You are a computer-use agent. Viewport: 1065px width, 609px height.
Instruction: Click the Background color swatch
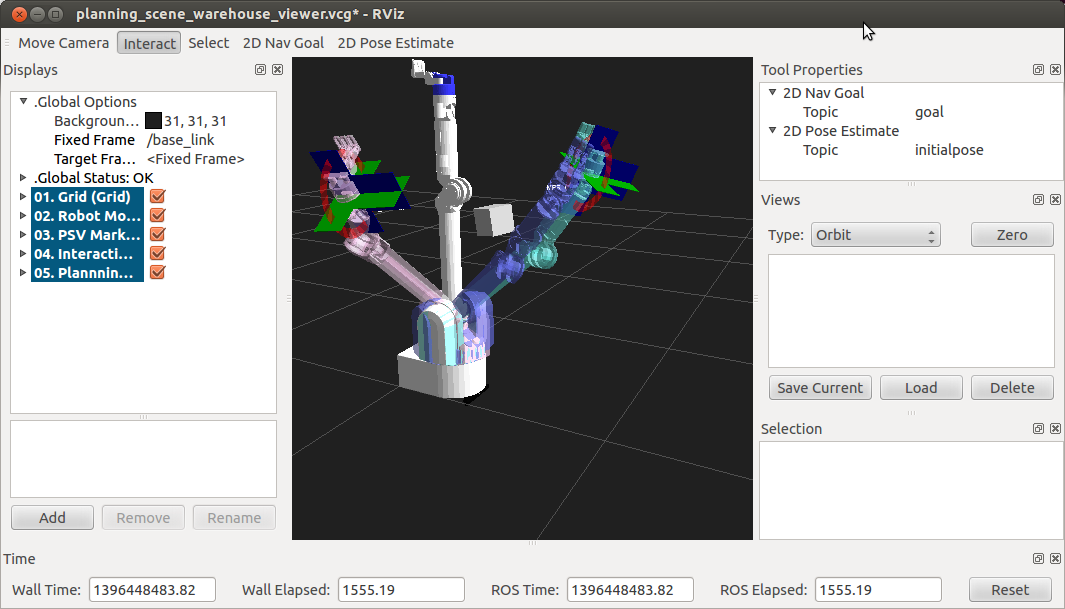point(153,121)
